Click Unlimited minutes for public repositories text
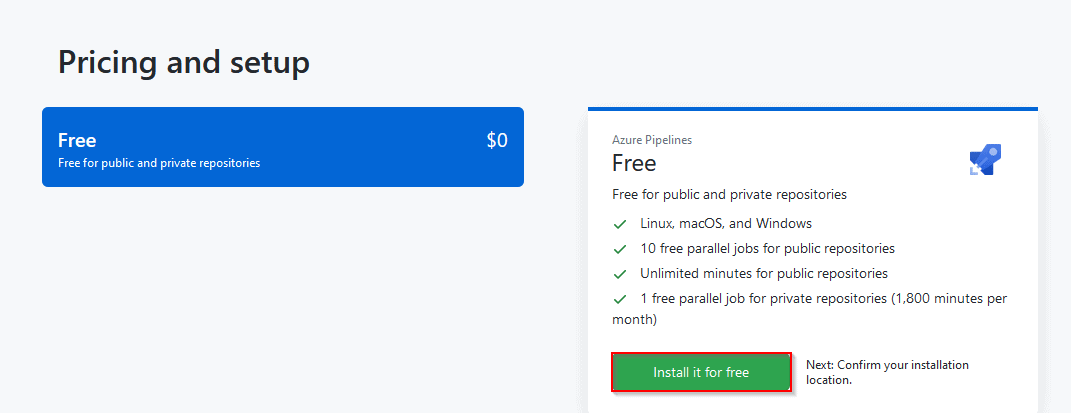This screenshot has width=1071, height=413. point(764,273)
